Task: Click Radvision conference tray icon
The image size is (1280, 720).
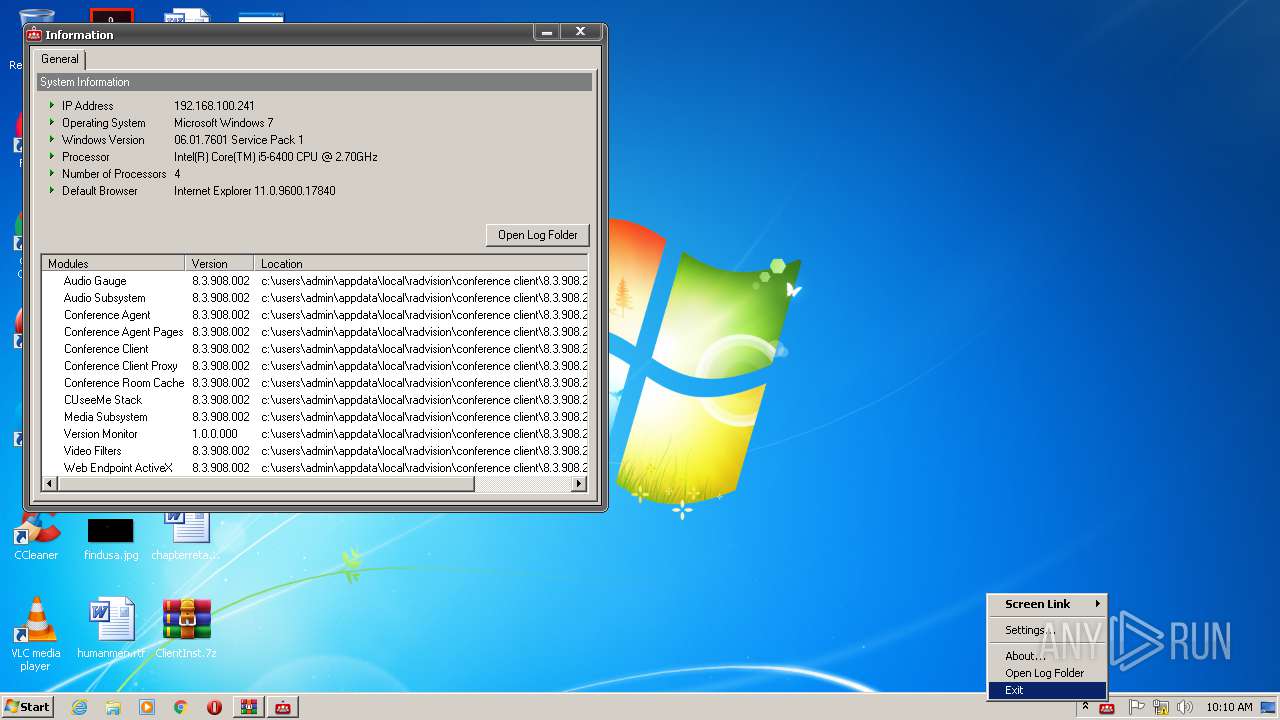Action: point(1107,708)
